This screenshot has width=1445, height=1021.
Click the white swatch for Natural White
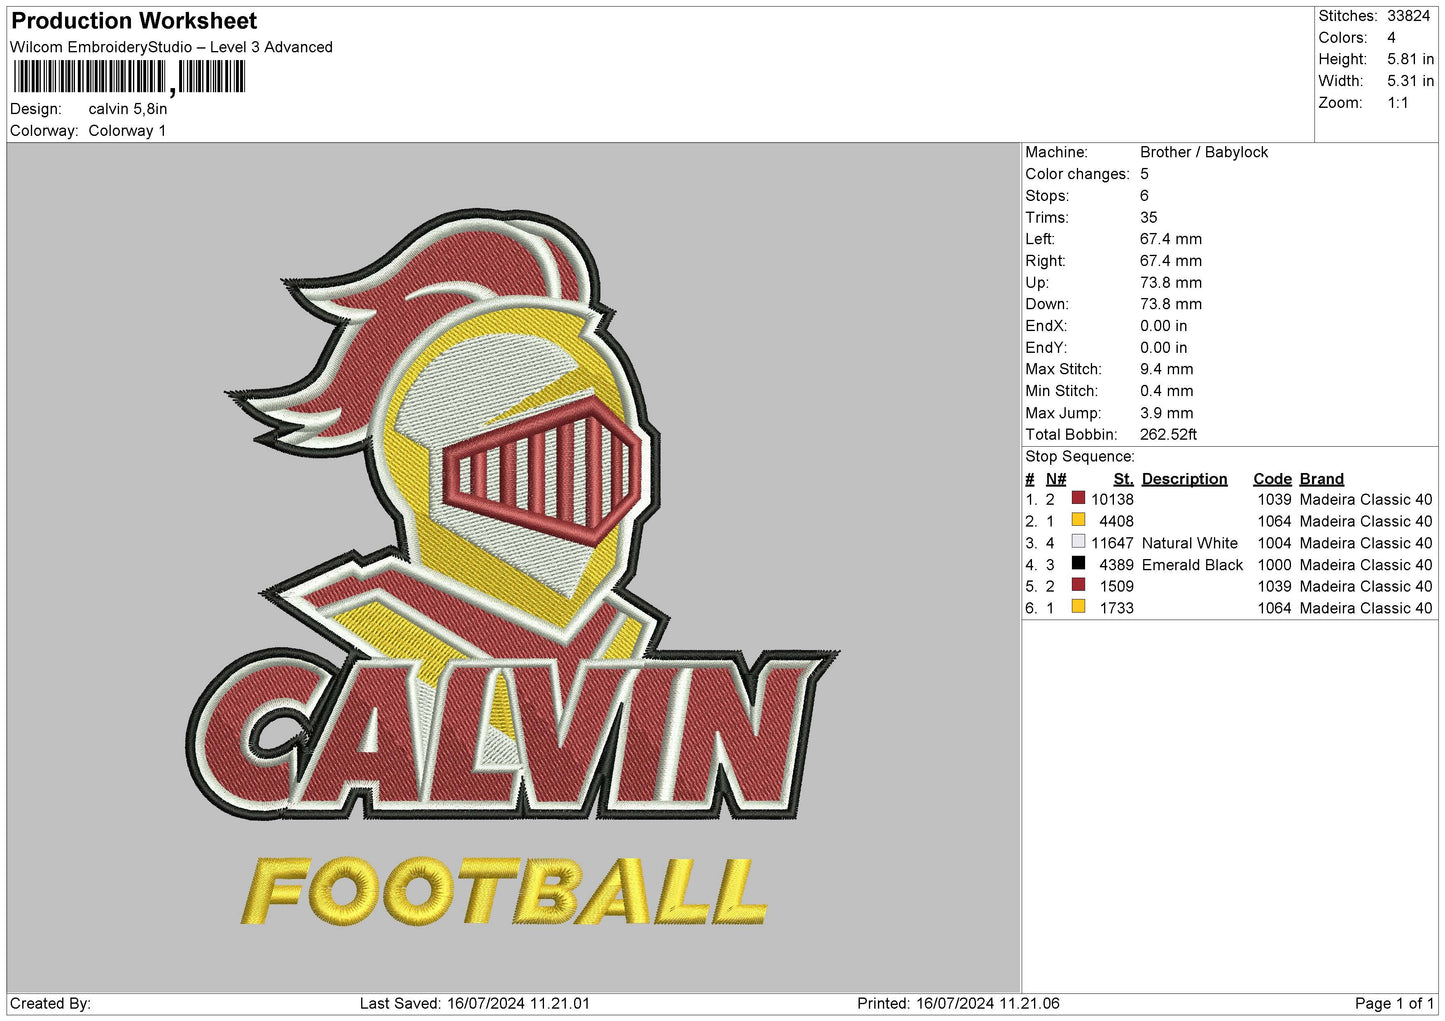click(1078, 542)
